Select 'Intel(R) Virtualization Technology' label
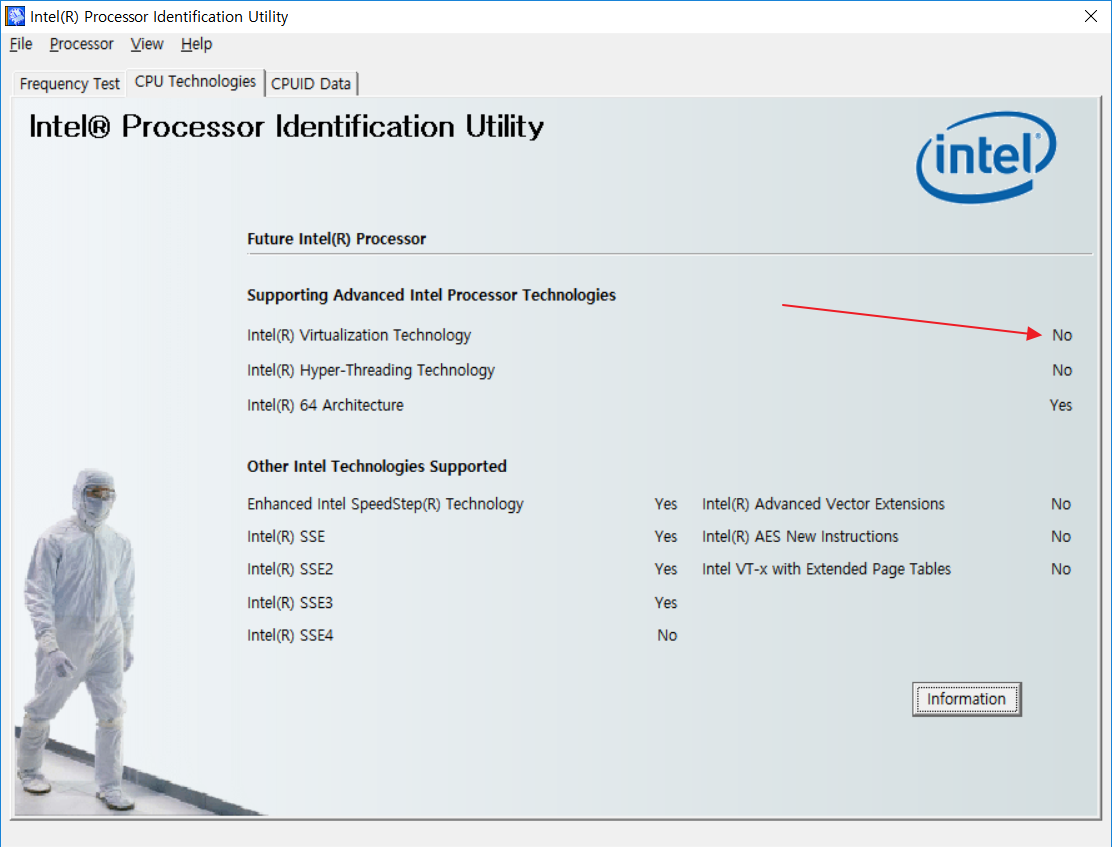Image resolution: width=1112 pixels, height=847 pixels. (359, 335)
